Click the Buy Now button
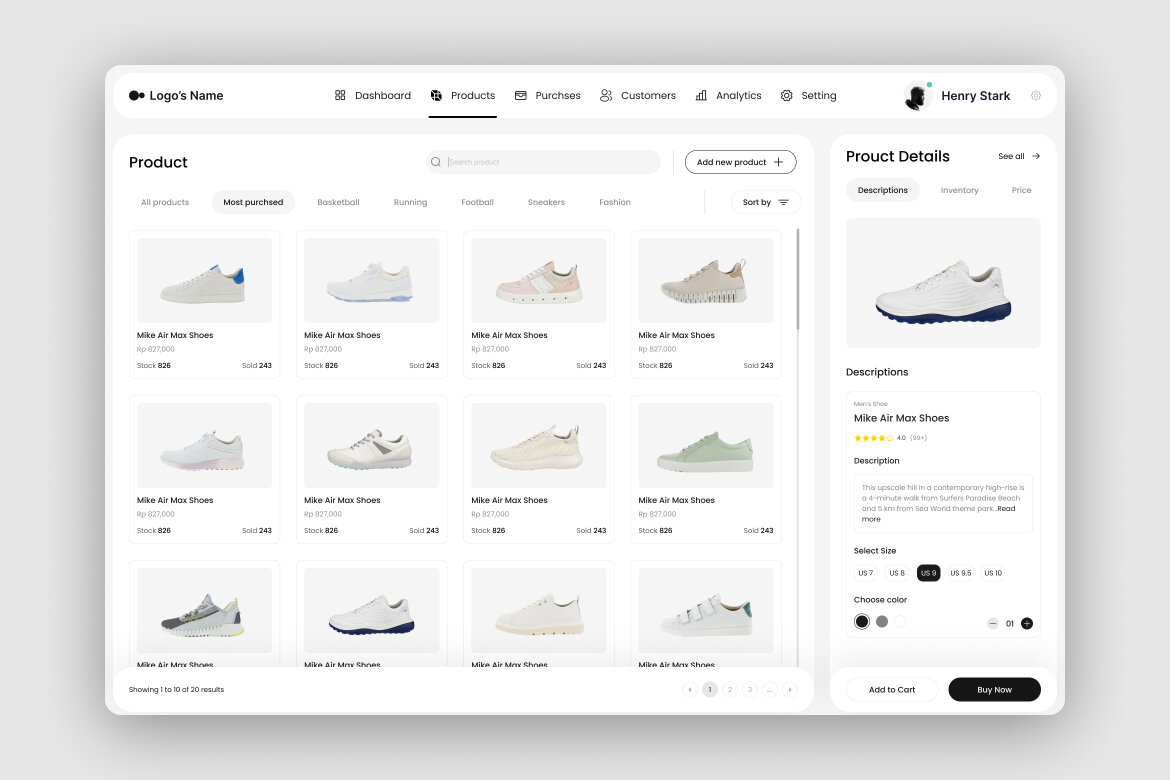Viewport: 1170px width, 780px height. coord(994,689)
